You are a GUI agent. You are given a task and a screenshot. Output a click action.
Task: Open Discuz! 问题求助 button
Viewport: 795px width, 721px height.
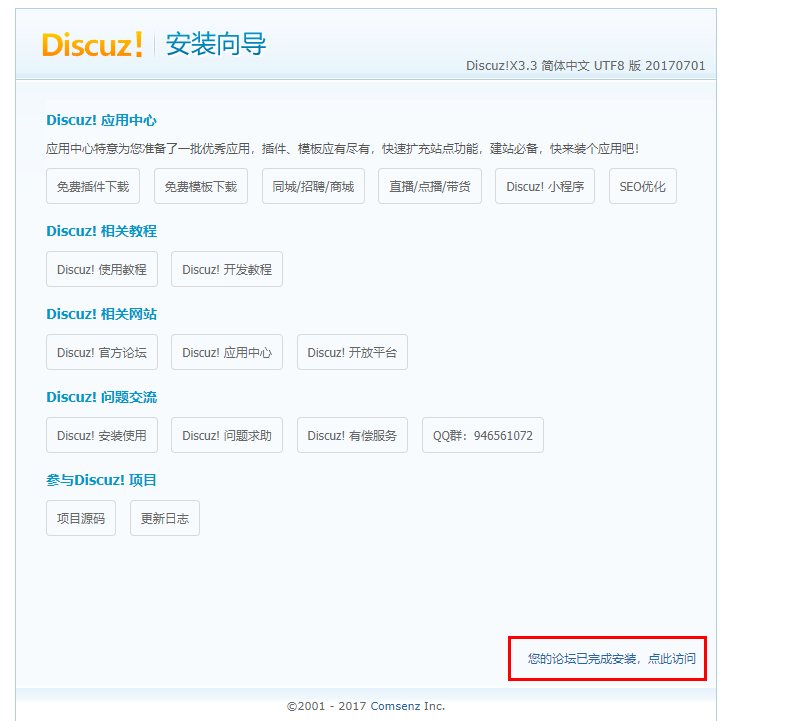(x=227, y=435)
